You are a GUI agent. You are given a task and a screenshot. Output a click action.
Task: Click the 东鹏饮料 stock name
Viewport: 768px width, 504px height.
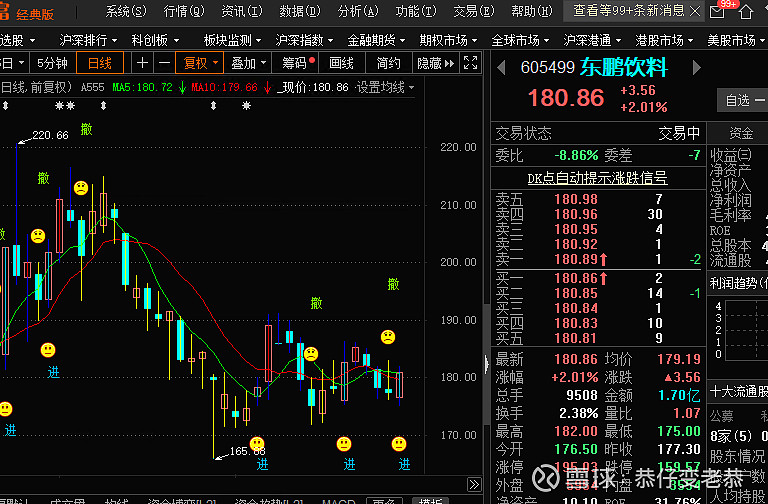click(624, 67)
